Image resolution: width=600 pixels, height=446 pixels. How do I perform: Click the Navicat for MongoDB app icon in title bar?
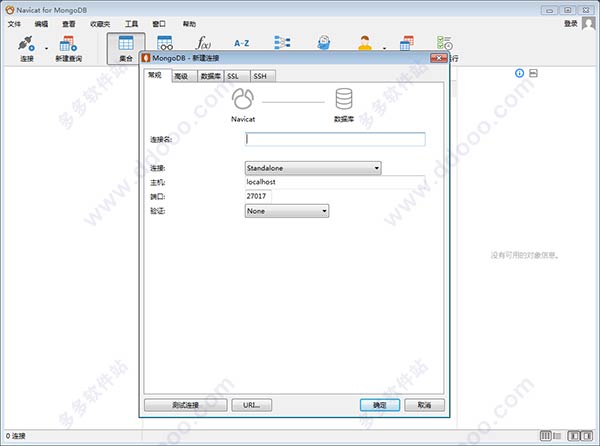10,10
